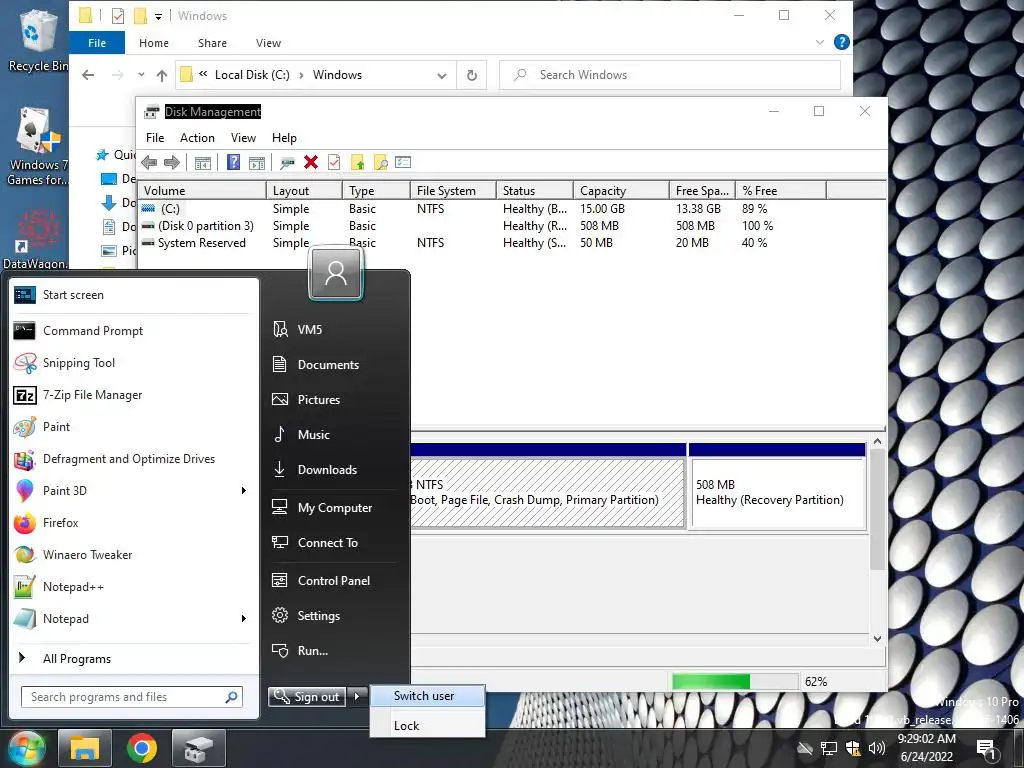1024x768 pixels.
Task: Open 7-Zip File Manager from Start menu
Action: [x=134, y=394]
